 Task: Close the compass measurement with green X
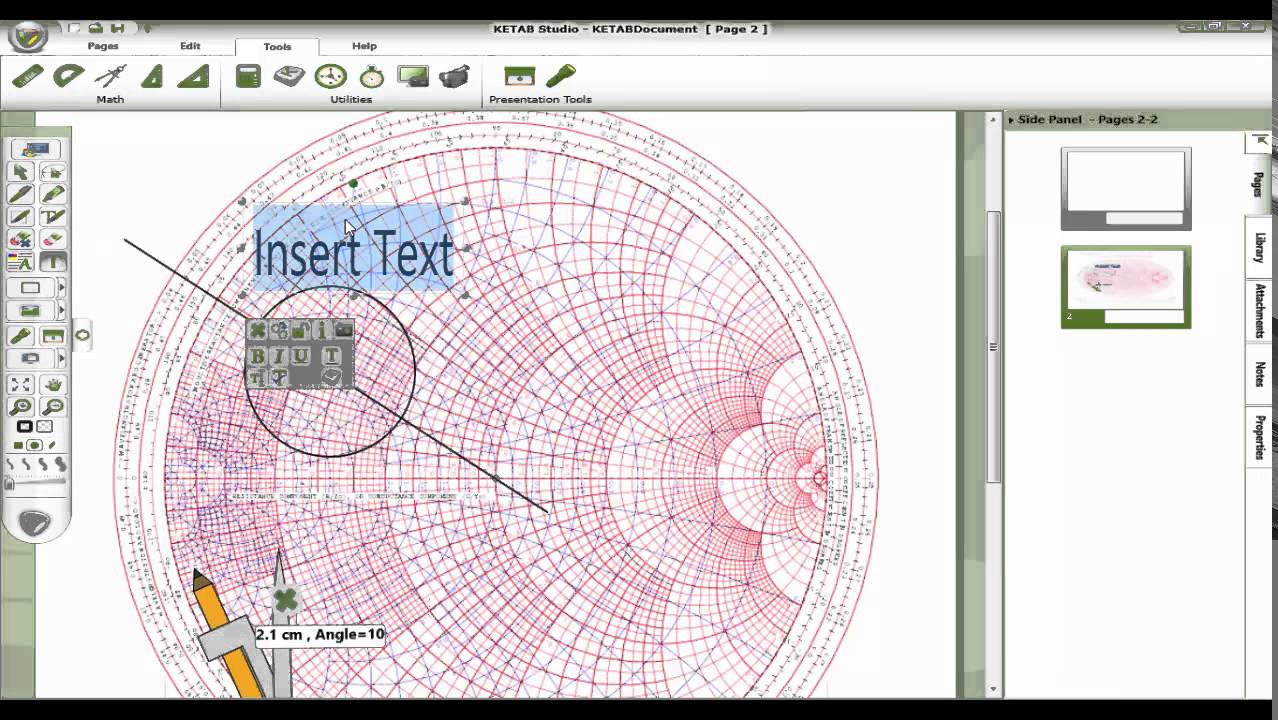(286, 600)
